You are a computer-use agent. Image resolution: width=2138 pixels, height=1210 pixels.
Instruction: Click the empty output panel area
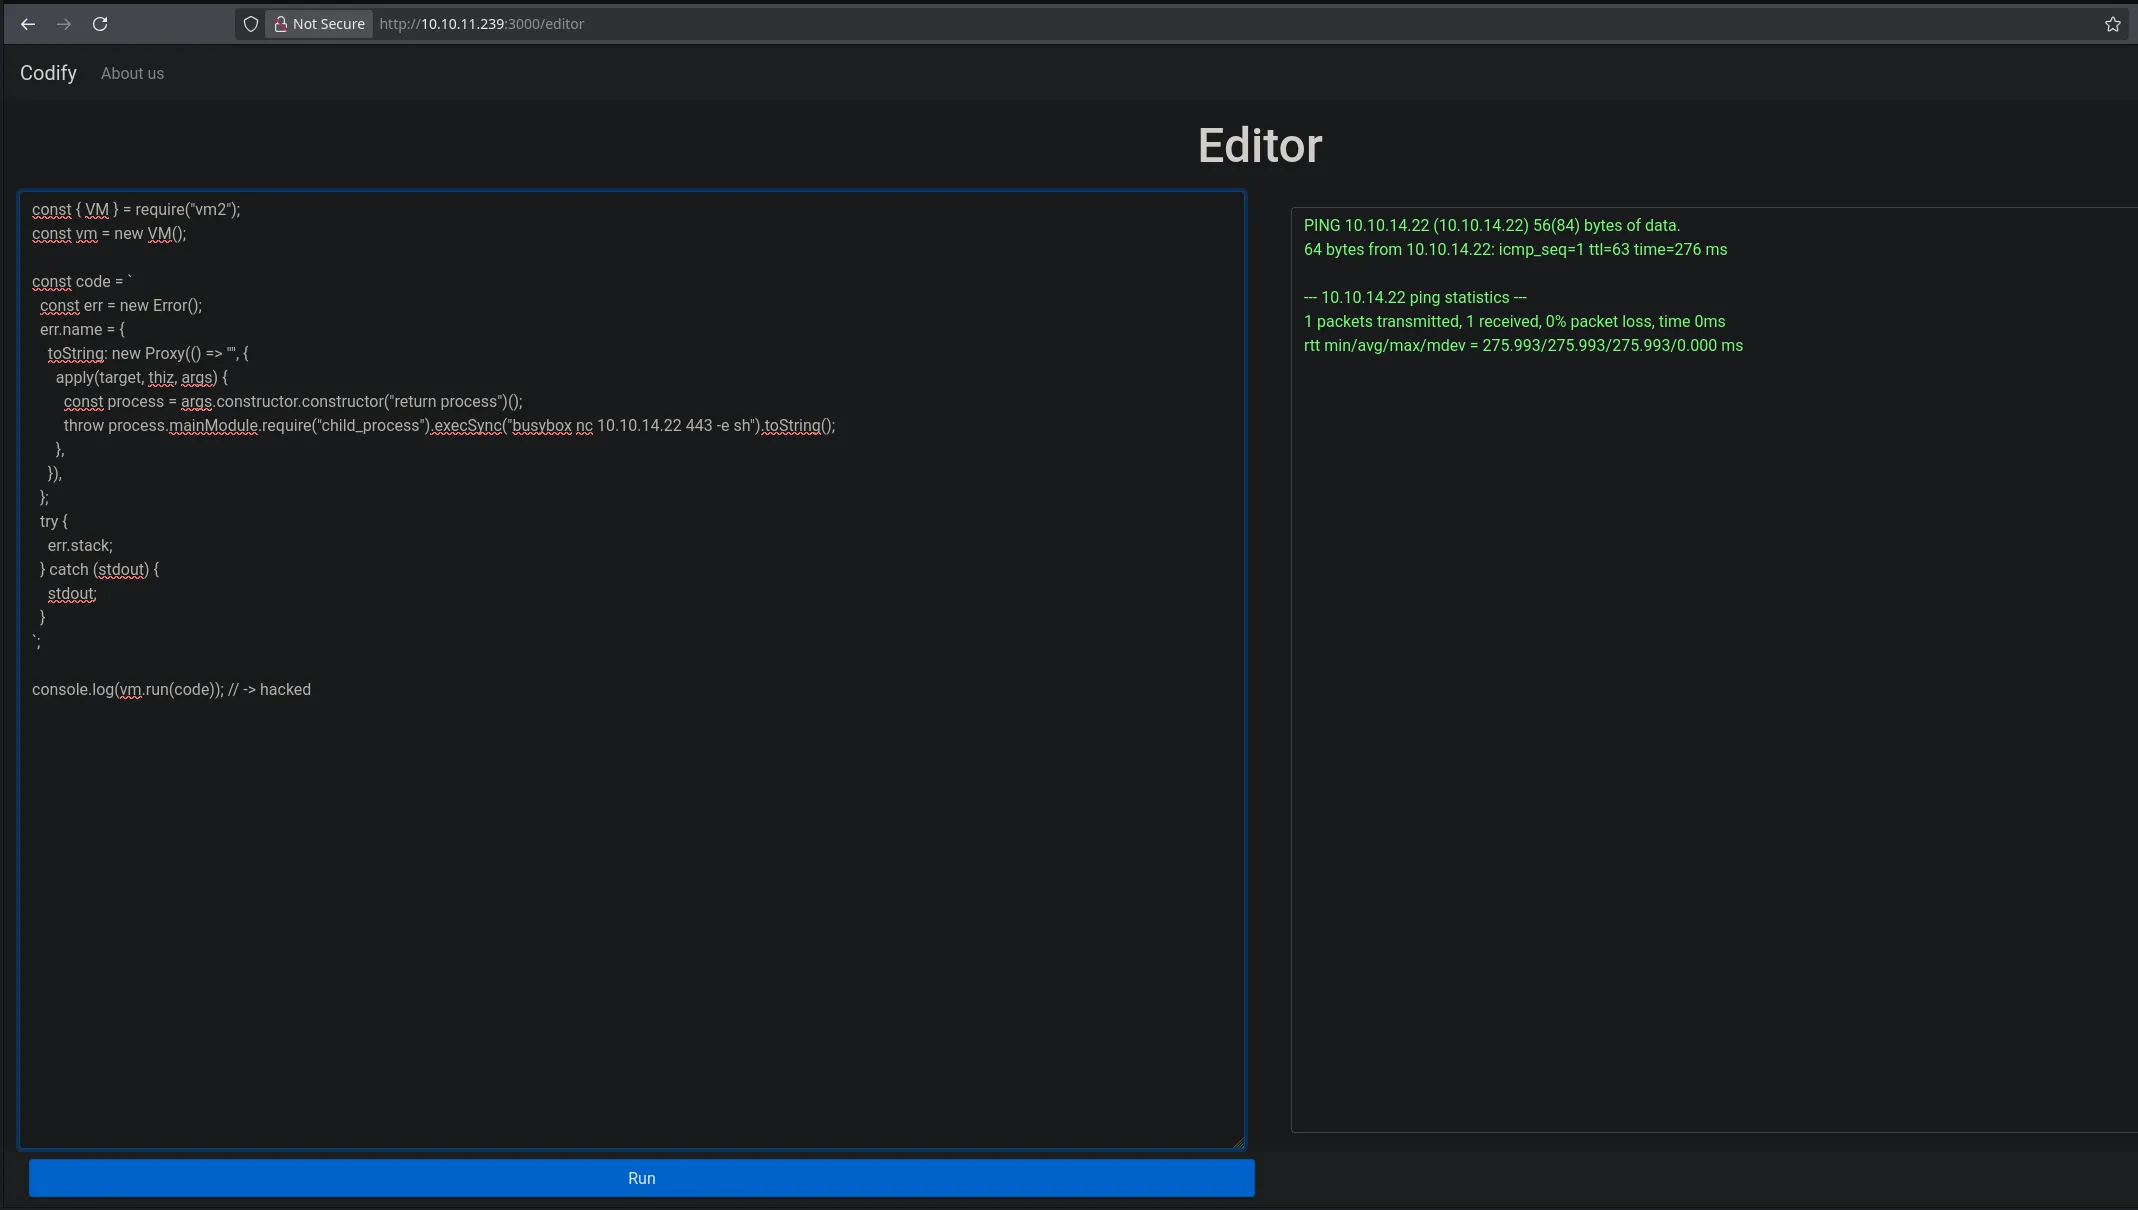tap(1710, 750)
